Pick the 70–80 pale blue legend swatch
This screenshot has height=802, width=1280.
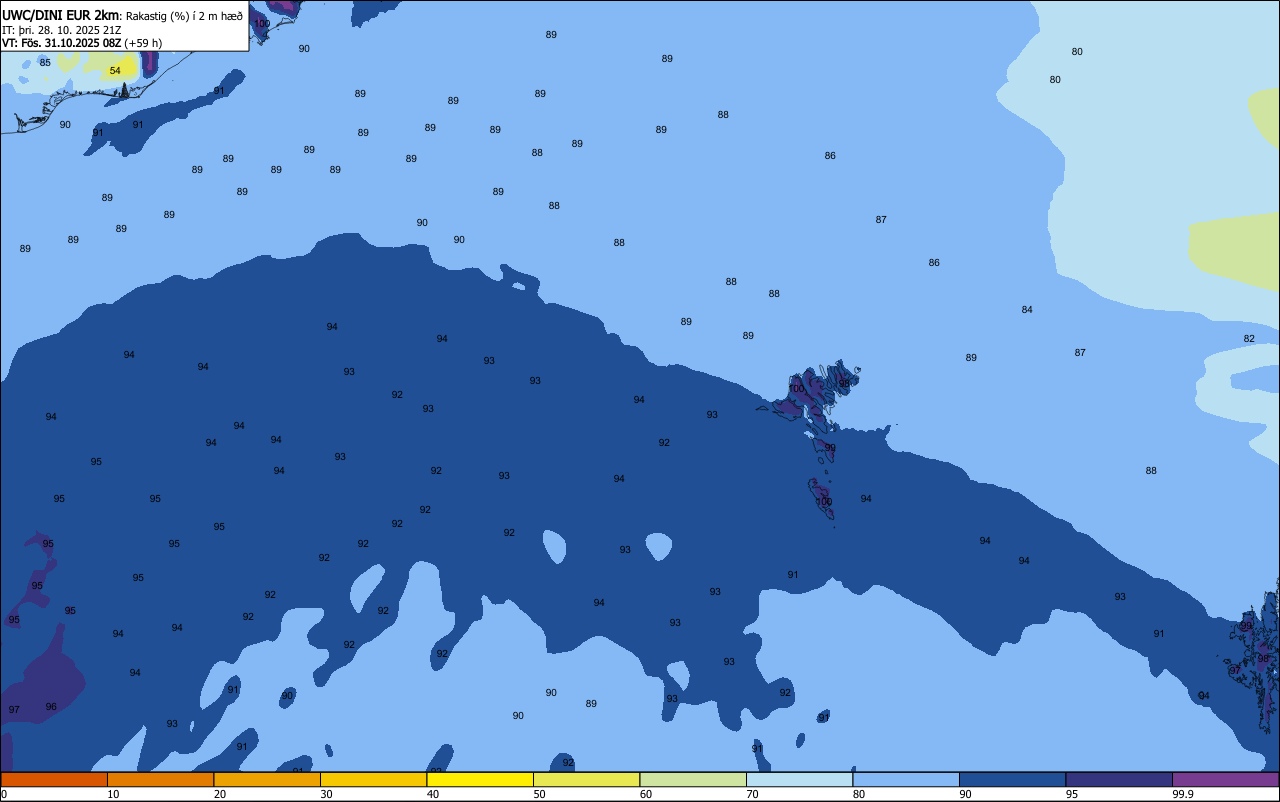799,779
